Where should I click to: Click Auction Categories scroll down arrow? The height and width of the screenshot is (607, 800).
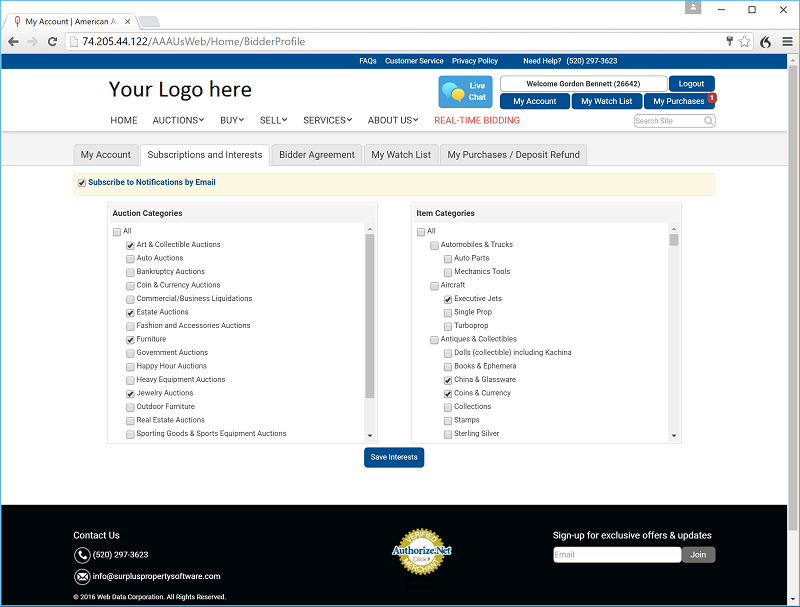(370, 436)
